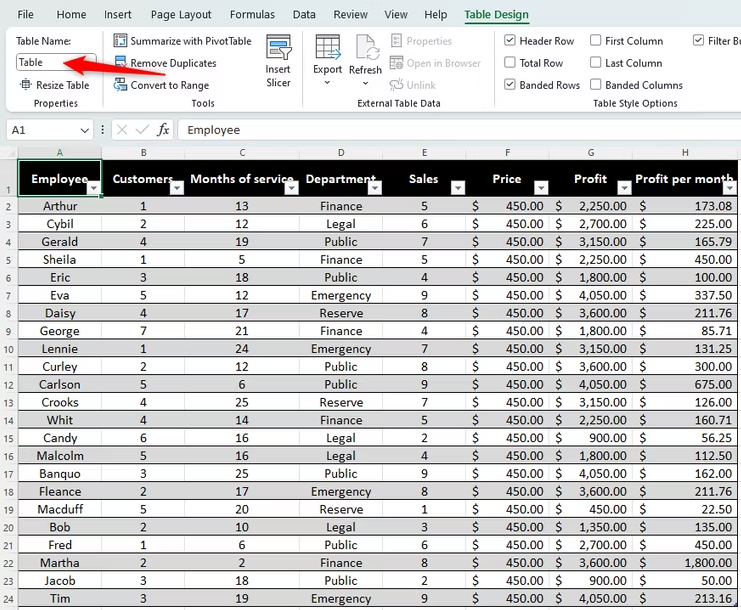The width and height of the screenshot is (741, 610).
Task: Enable the Total Row checkbox
Action: [509, 62]
